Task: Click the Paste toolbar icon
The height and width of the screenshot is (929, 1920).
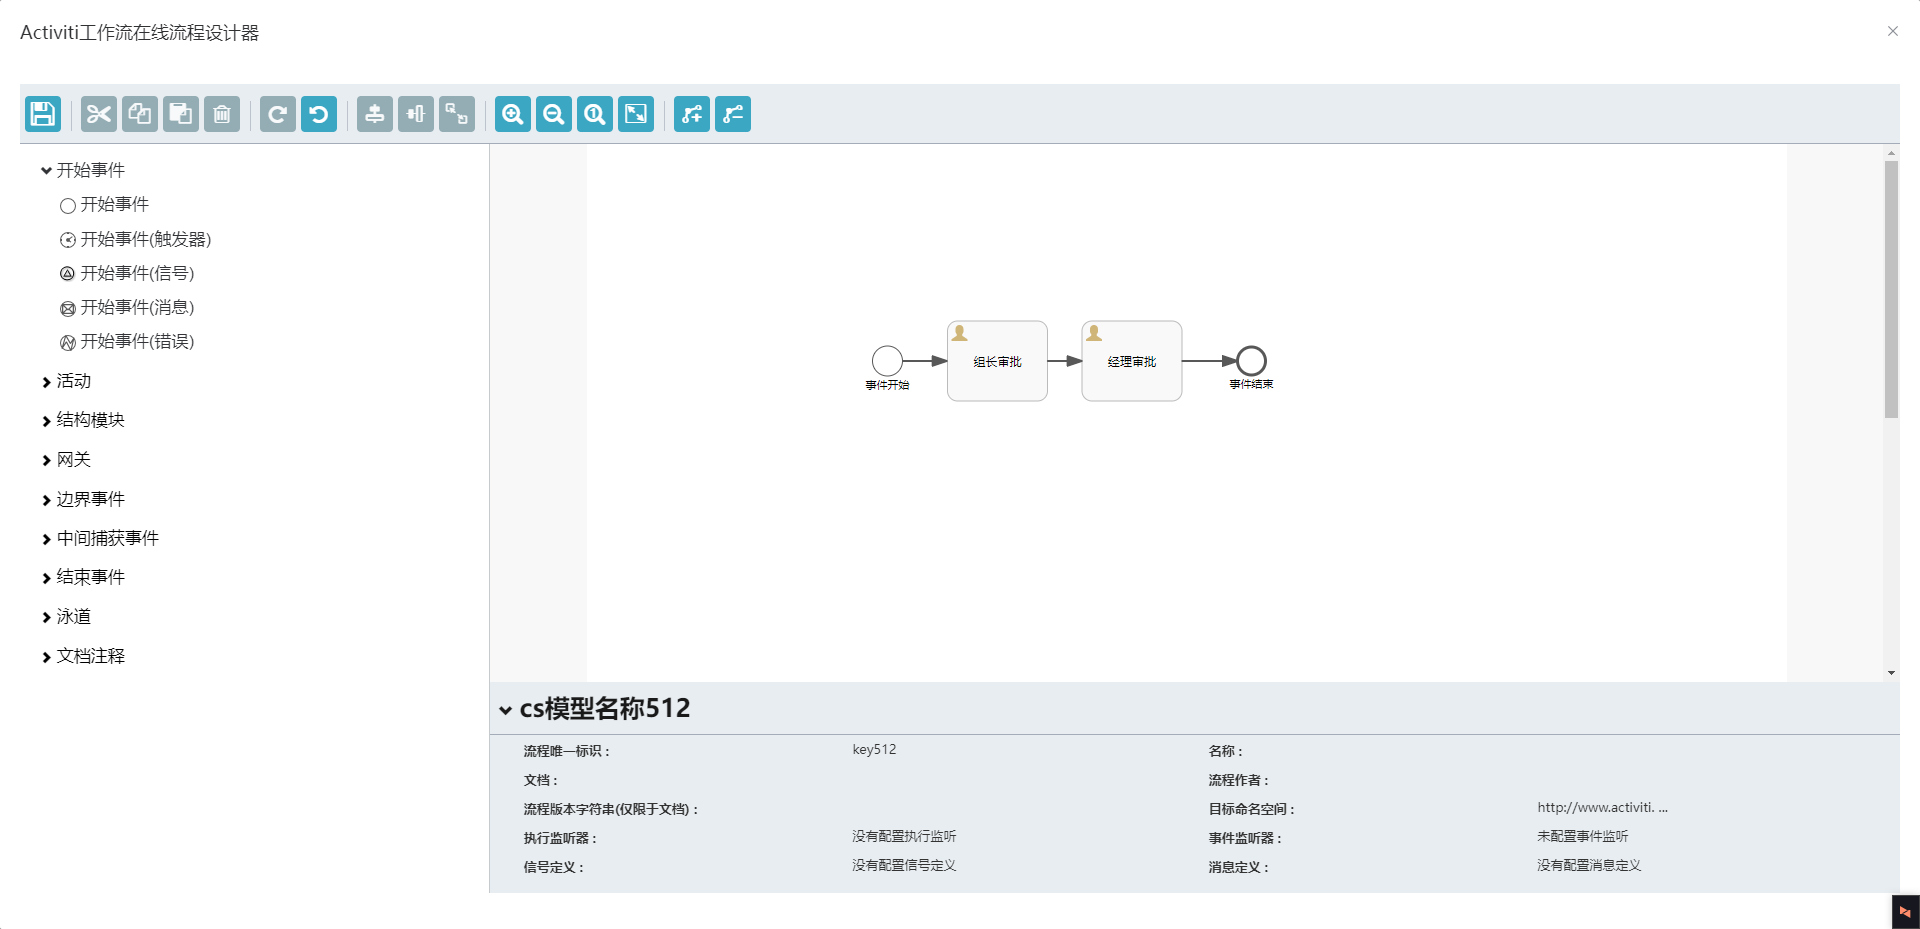Action: pyautogui.click(x=181, y=114)
